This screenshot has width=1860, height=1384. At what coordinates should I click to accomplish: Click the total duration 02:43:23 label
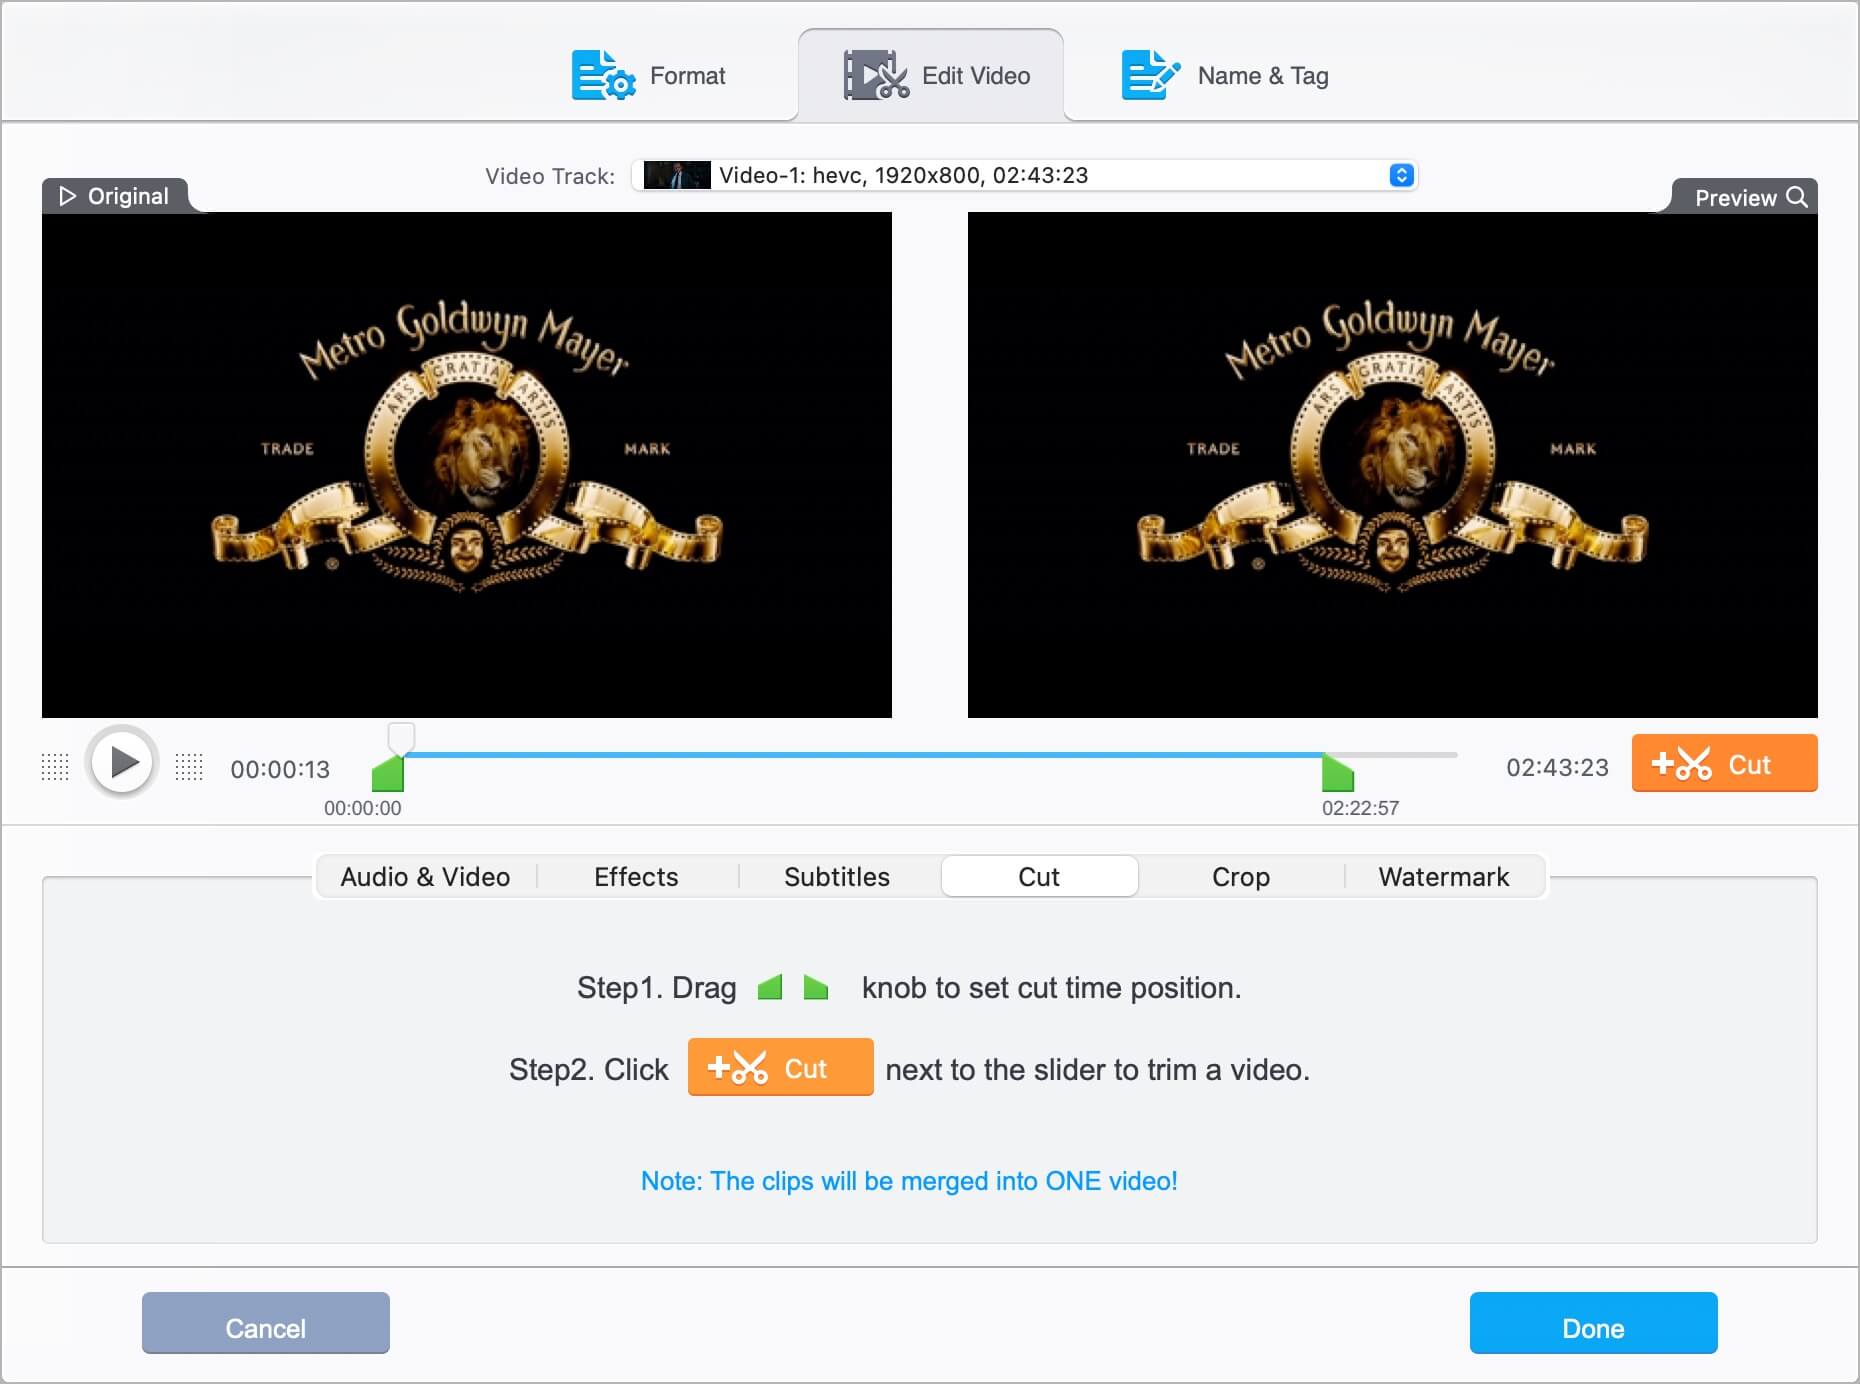coord(1557,767)
